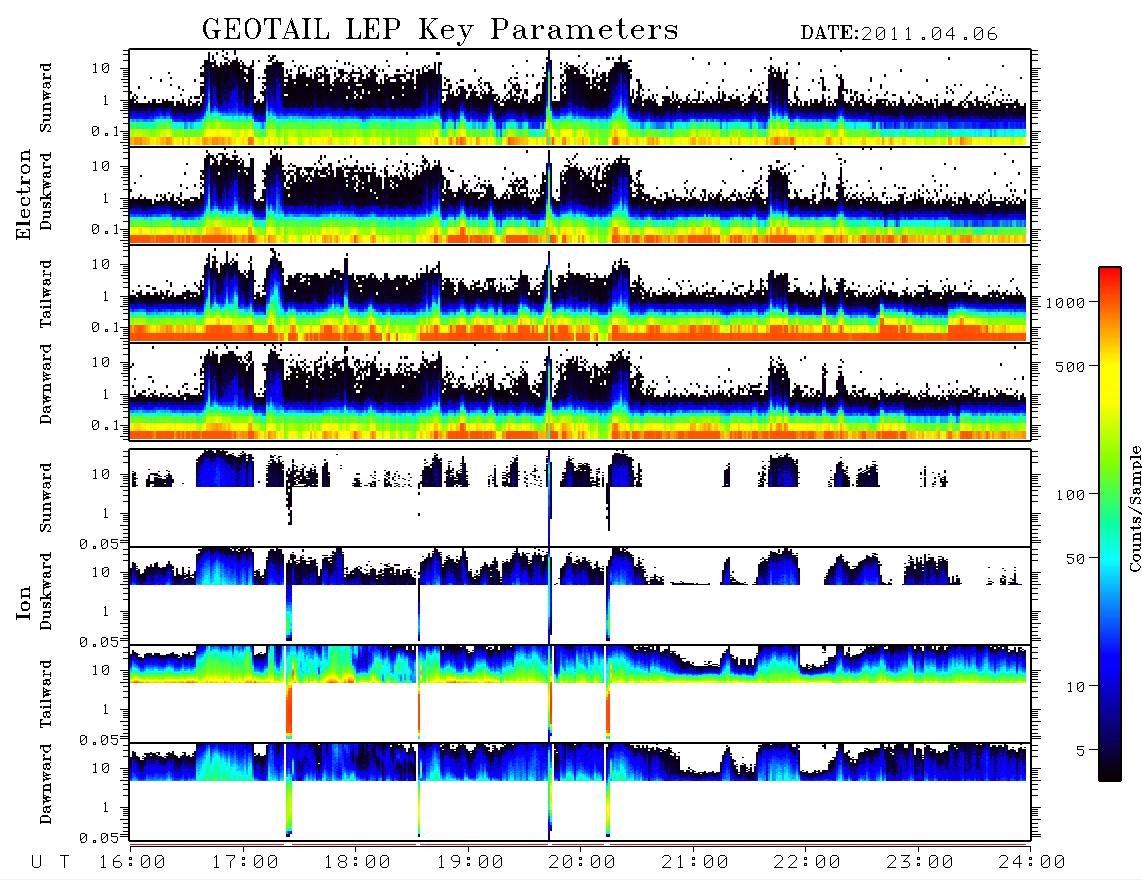
Task: Select the Ion Duskward panel label
Action: (46, 591)
